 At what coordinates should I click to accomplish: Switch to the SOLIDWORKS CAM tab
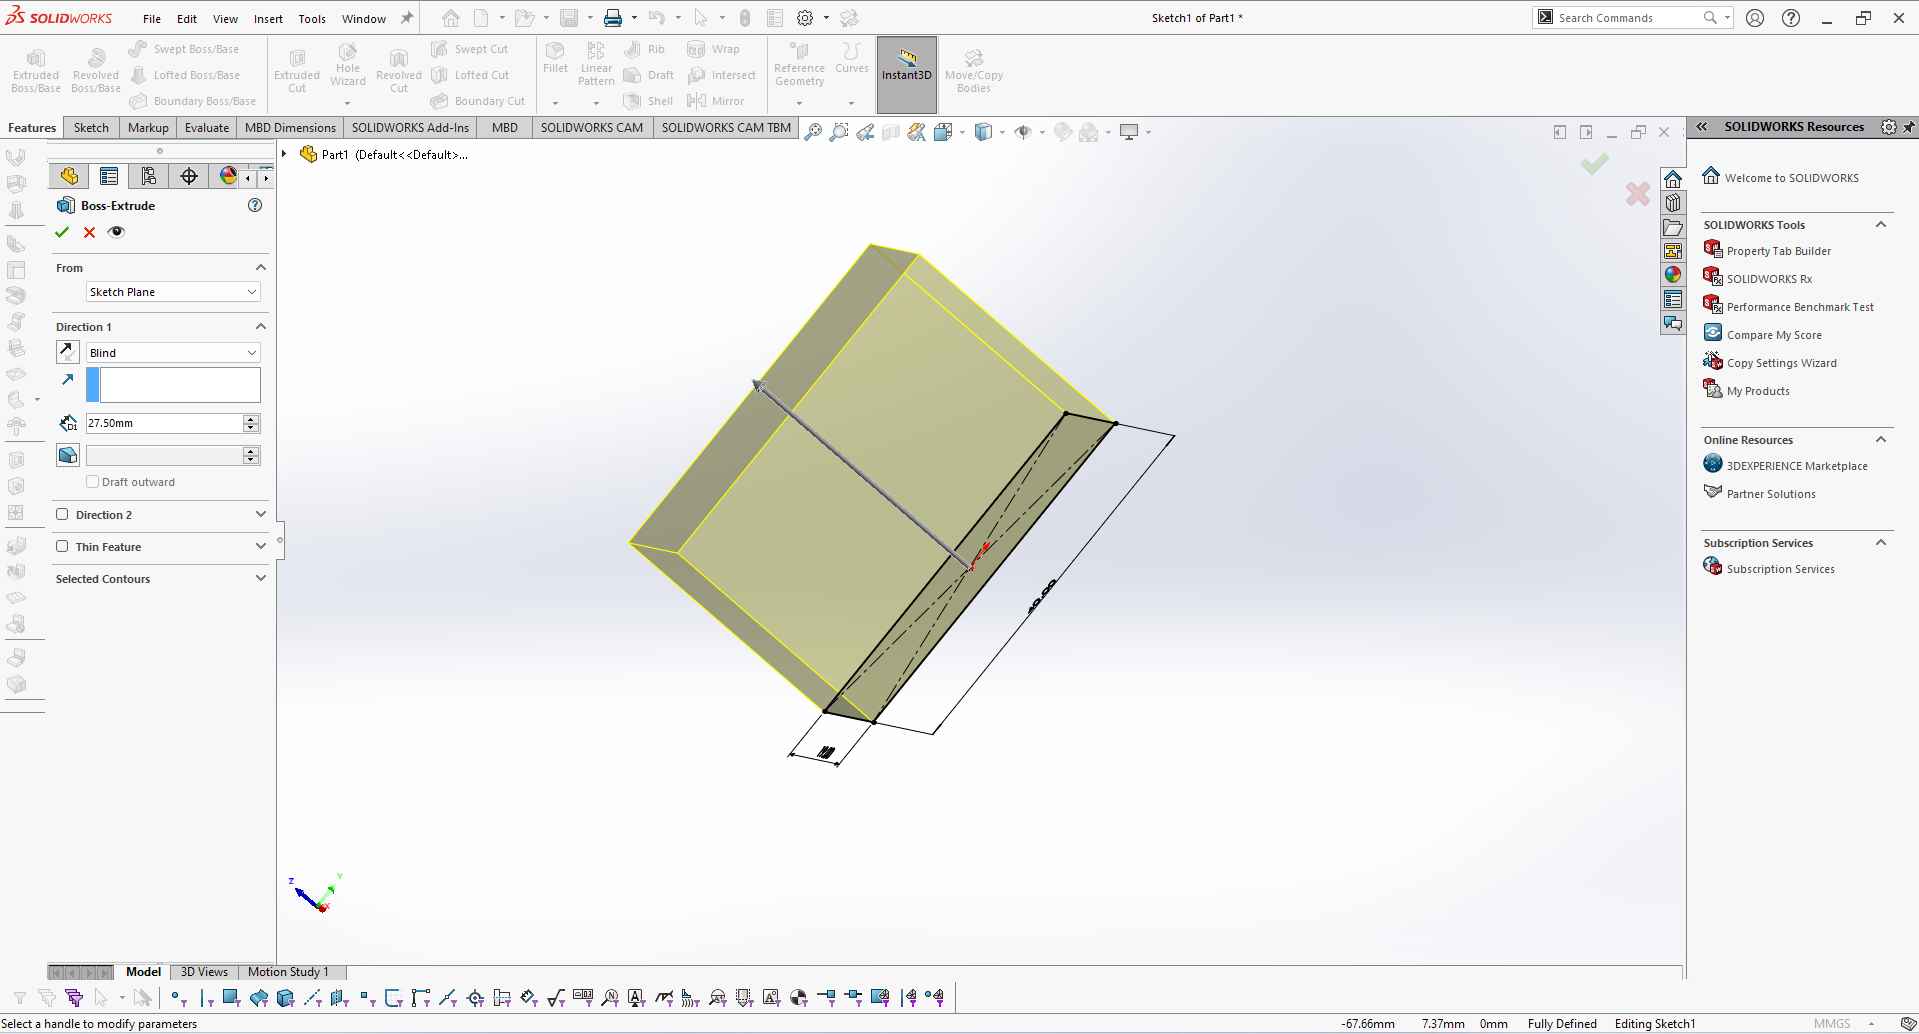coord(592,127)
